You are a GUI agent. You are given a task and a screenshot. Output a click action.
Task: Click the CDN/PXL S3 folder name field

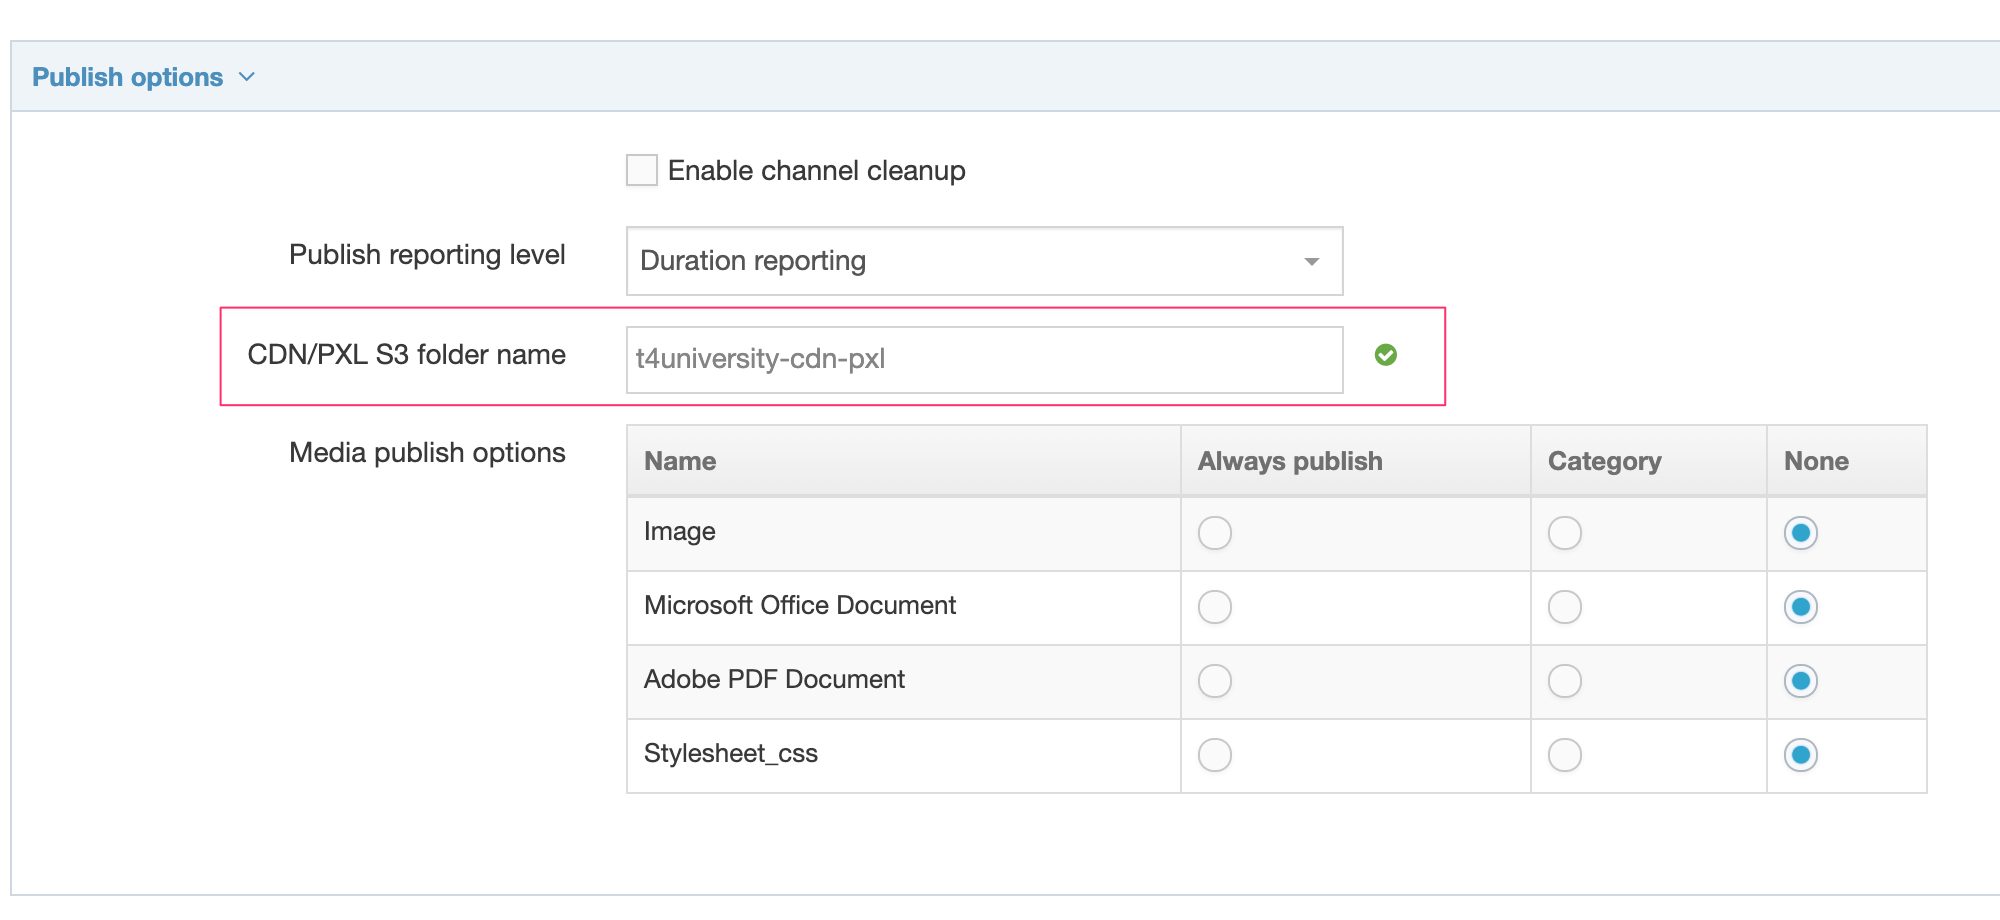pos(983,359)
